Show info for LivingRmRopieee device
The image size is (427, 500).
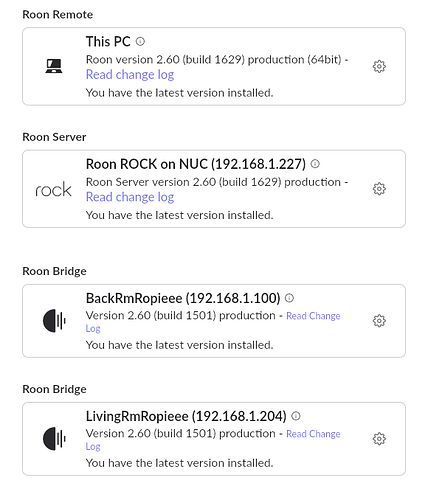[296, 416]
